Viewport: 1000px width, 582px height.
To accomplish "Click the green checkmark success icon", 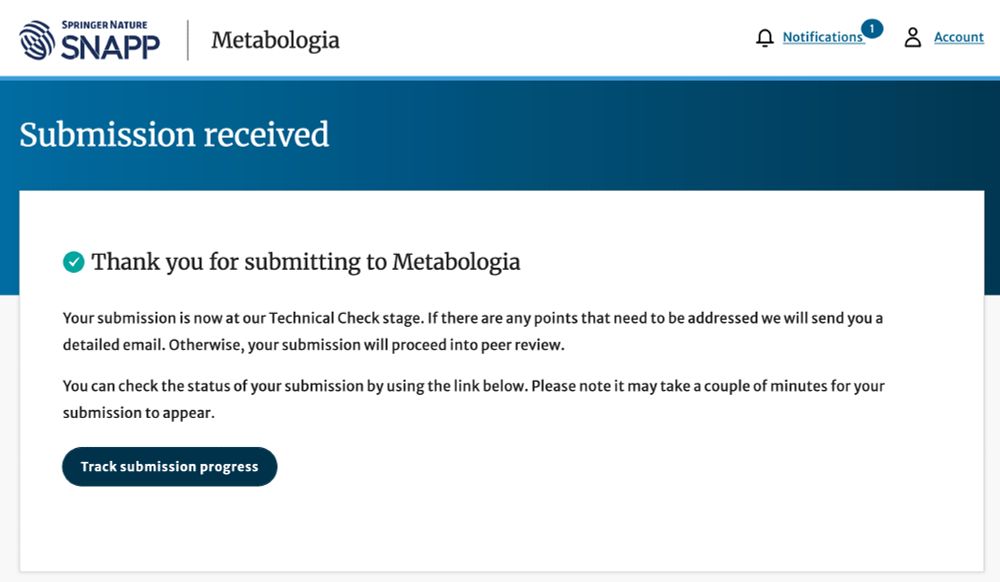I will (x=73, y=262).
